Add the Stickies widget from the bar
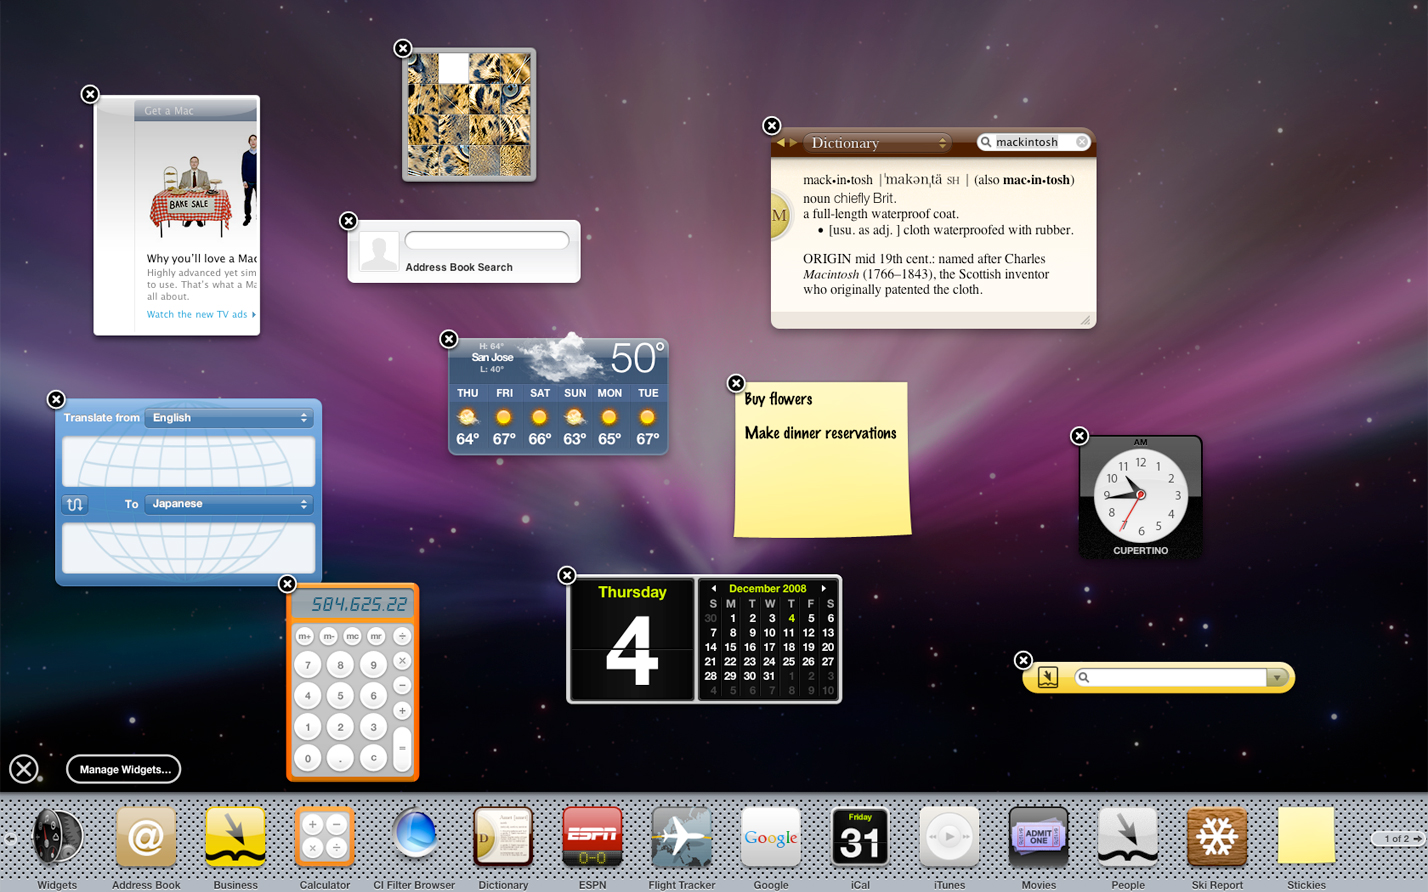 (x=1306, y=836)
